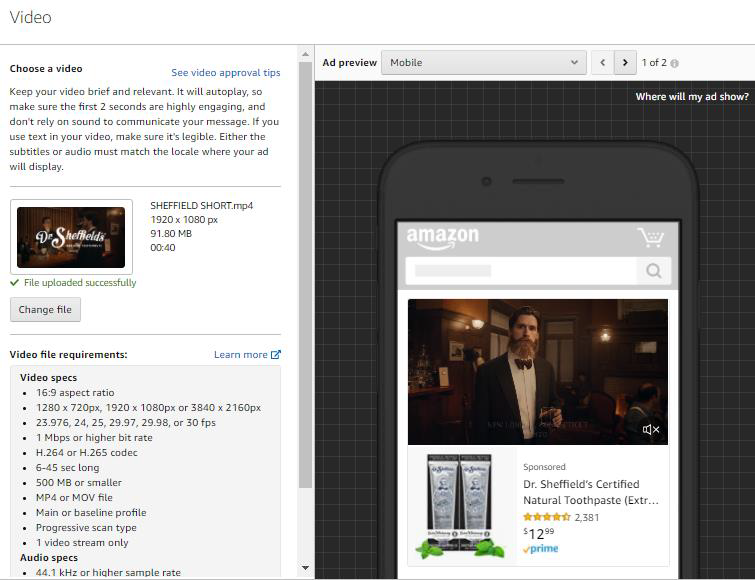Viewport: 755px width, 580px height.
Task: Click the Sponsored label in the ad
Action: pyautogui.click(x=544, y=467)
